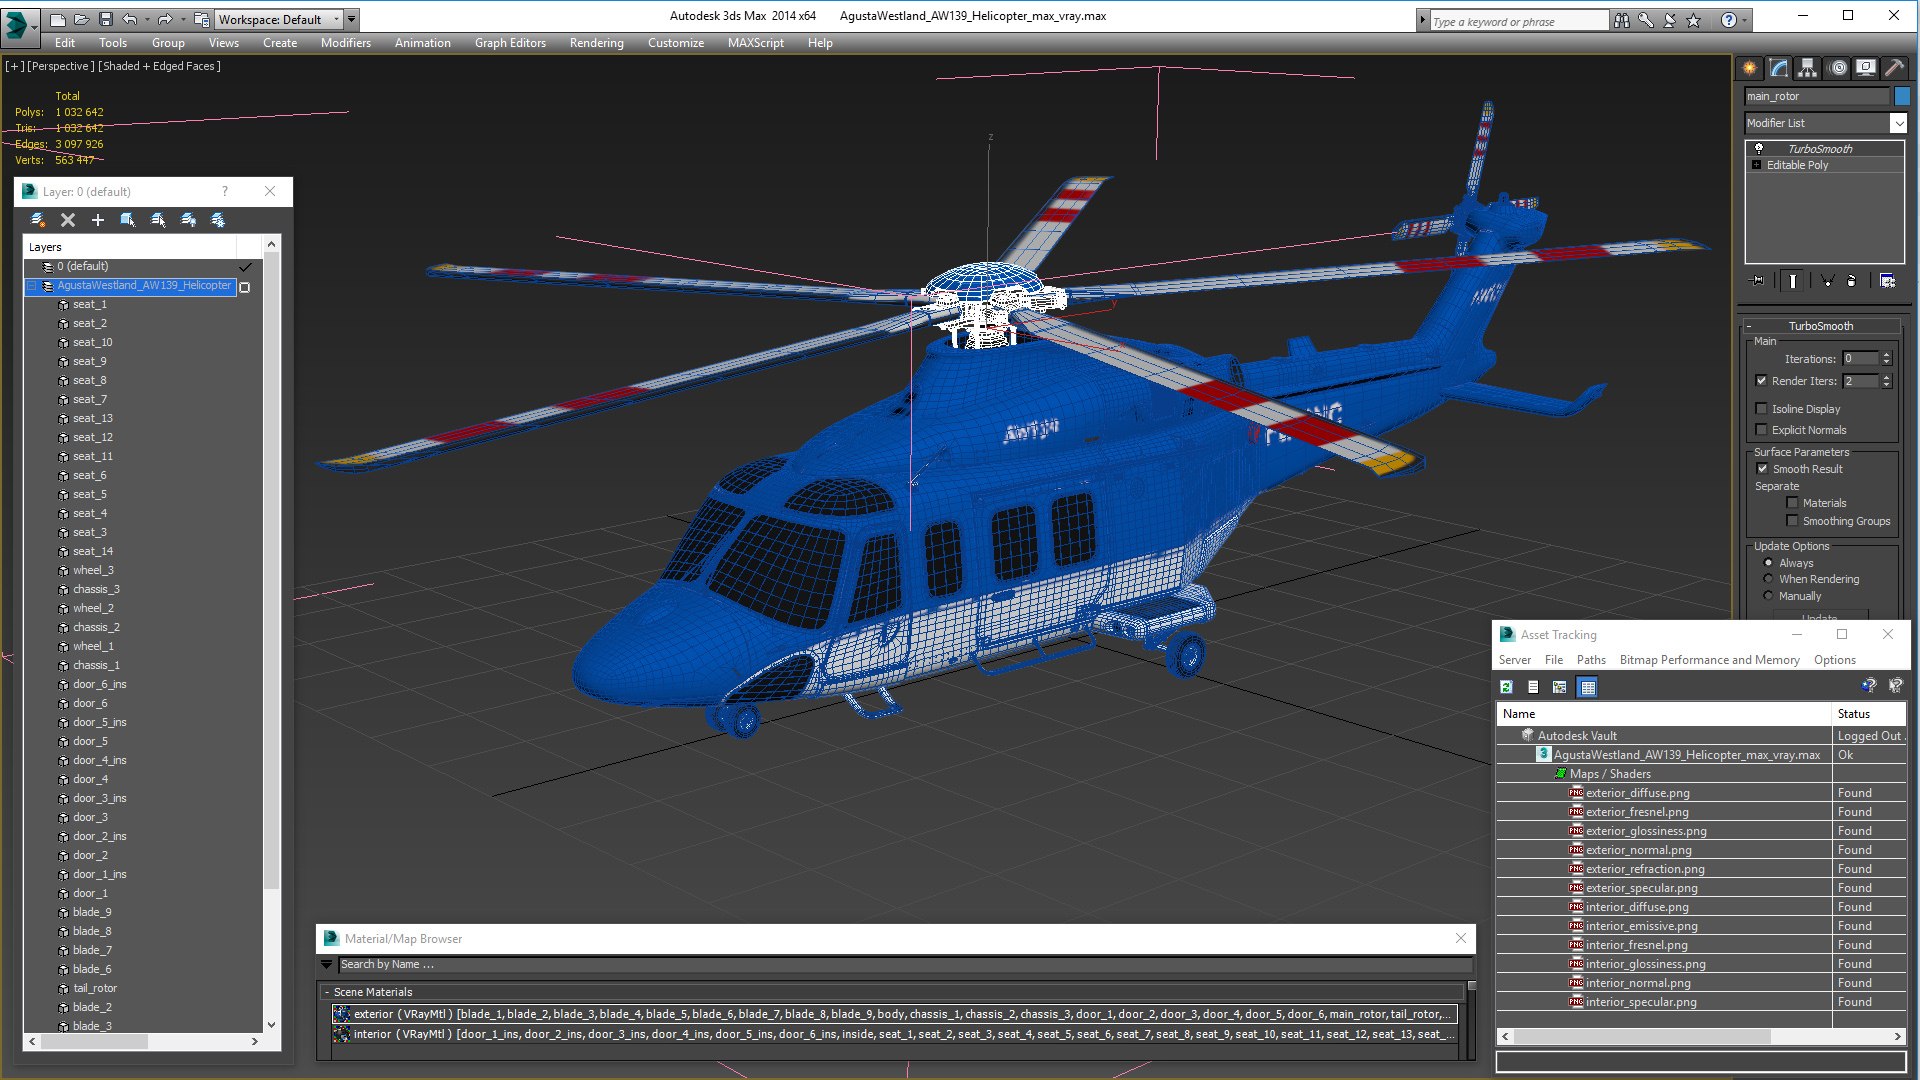Click Select Highlighted Objects icon in Layer dialog
This screenshot has width=1920, height=1080.
[128, 220]
